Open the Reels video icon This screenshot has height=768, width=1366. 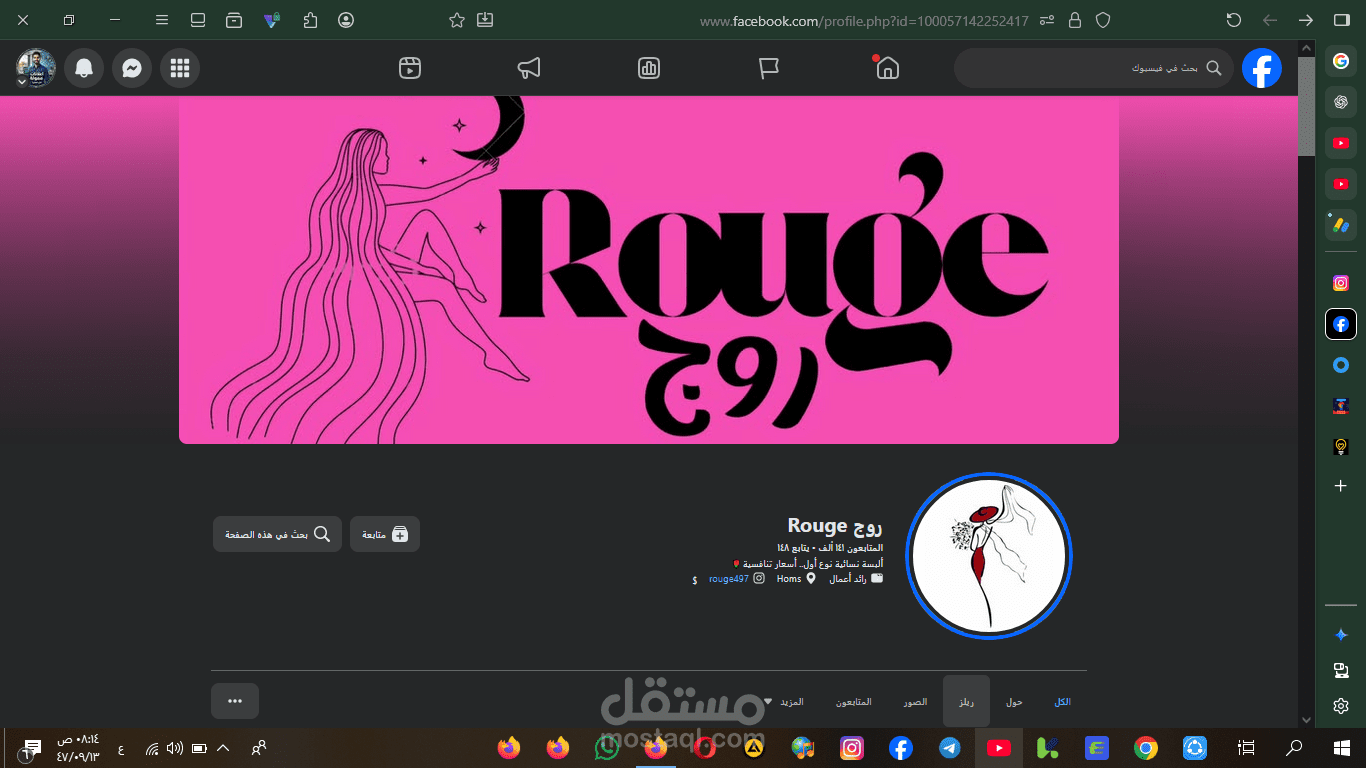(x=409, y=68)
